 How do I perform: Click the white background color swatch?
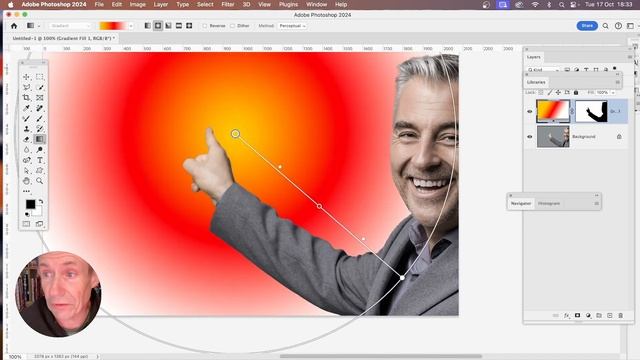(38, 211)
